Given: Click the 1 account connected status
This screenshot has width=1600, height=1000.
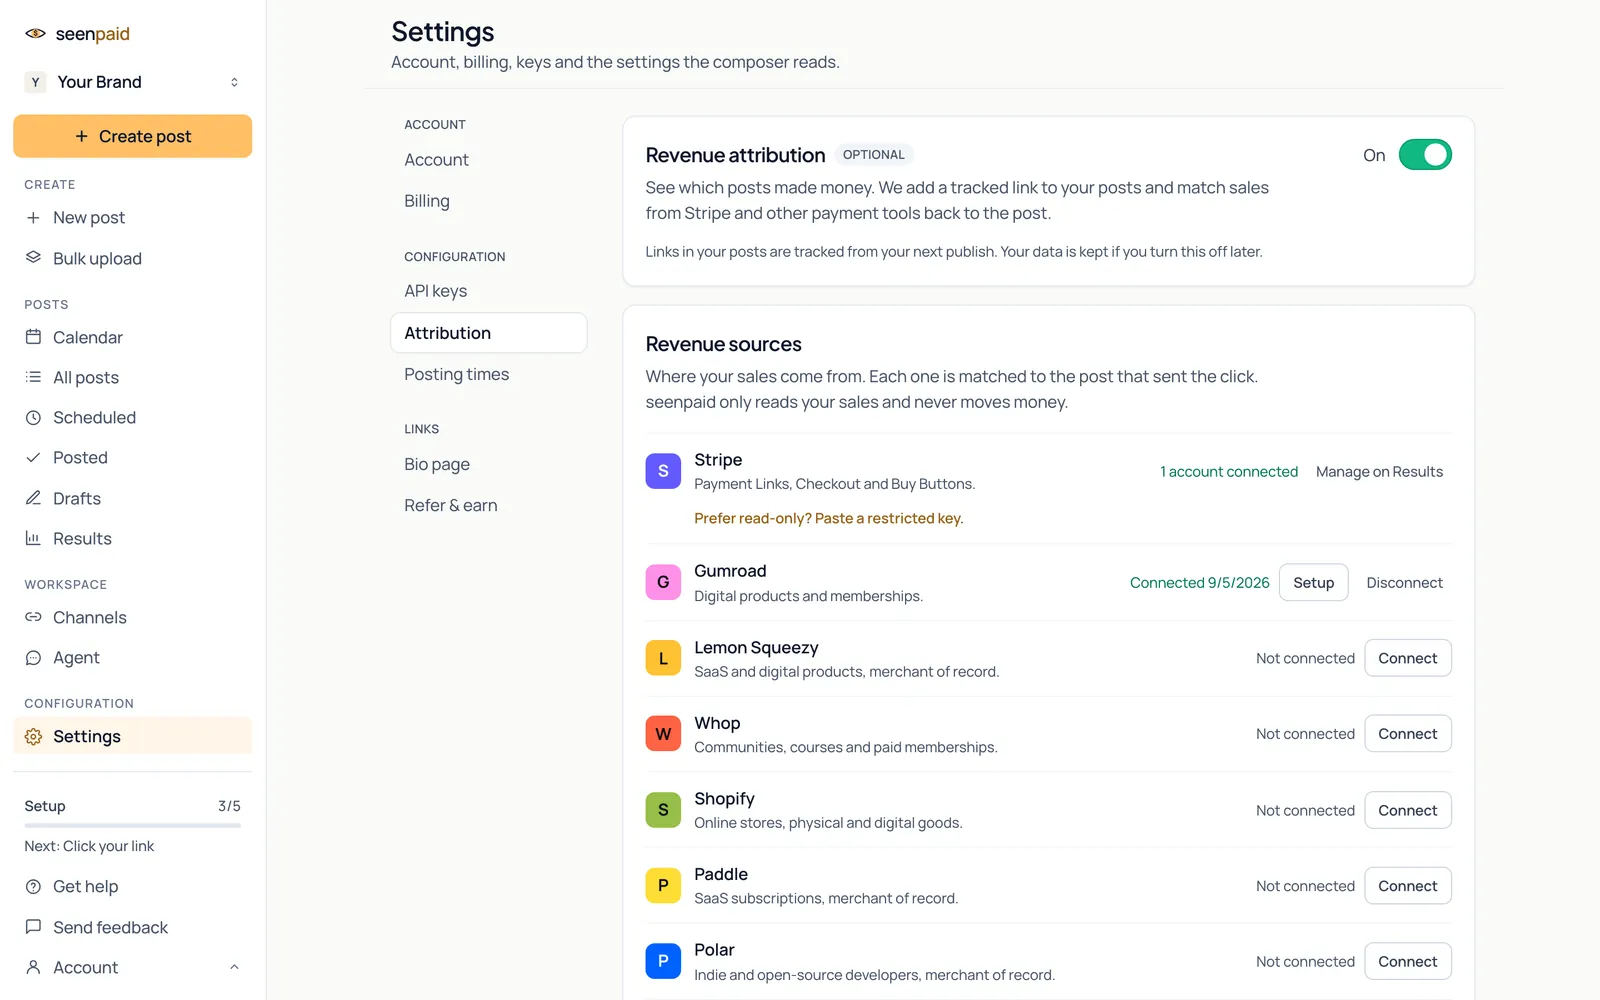Looking at the screenshot, I should click(1229, 472).
